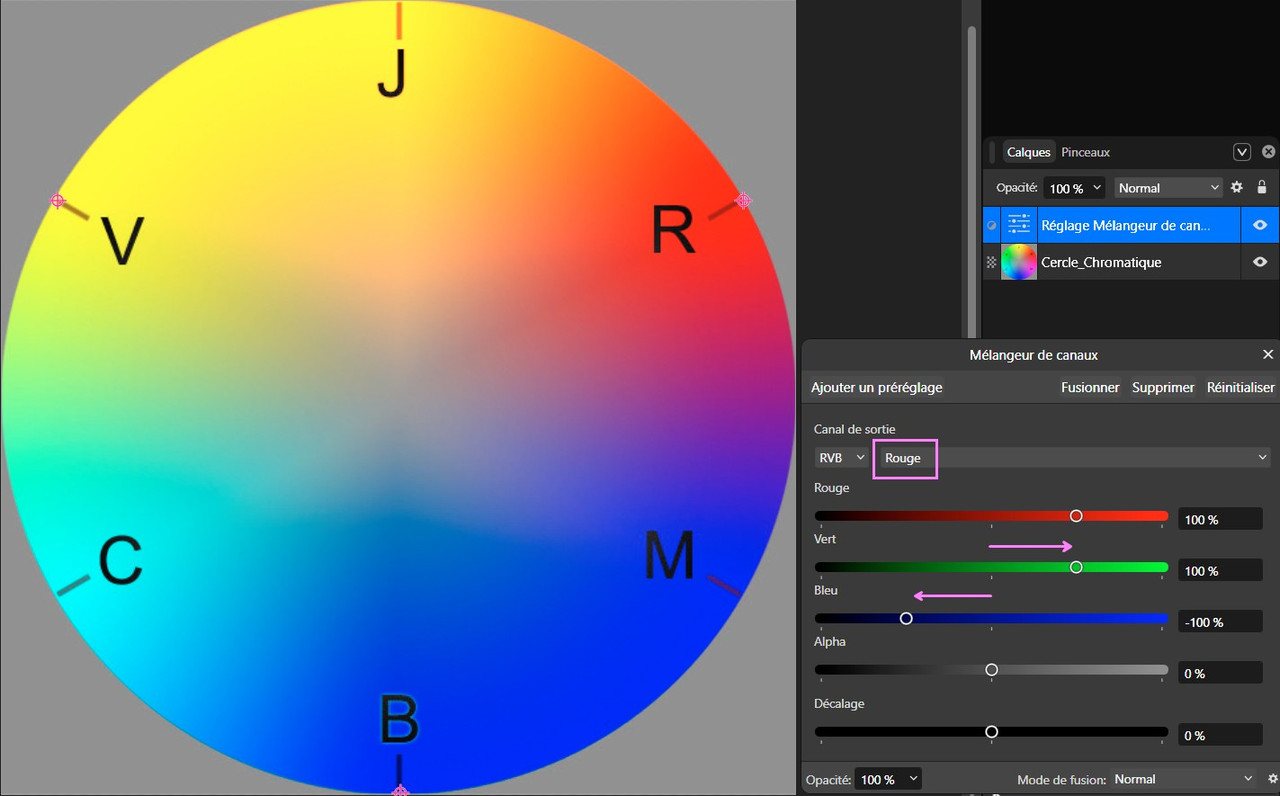Close the Mélangeur de canaux dialog
Image resolution: width=1280 pixels, height=796 pixels.
pyautogui.click(x=1268, y=355)
